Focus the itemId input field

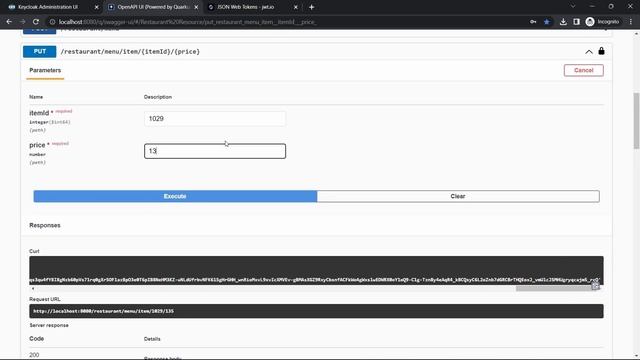coord(215,118)
